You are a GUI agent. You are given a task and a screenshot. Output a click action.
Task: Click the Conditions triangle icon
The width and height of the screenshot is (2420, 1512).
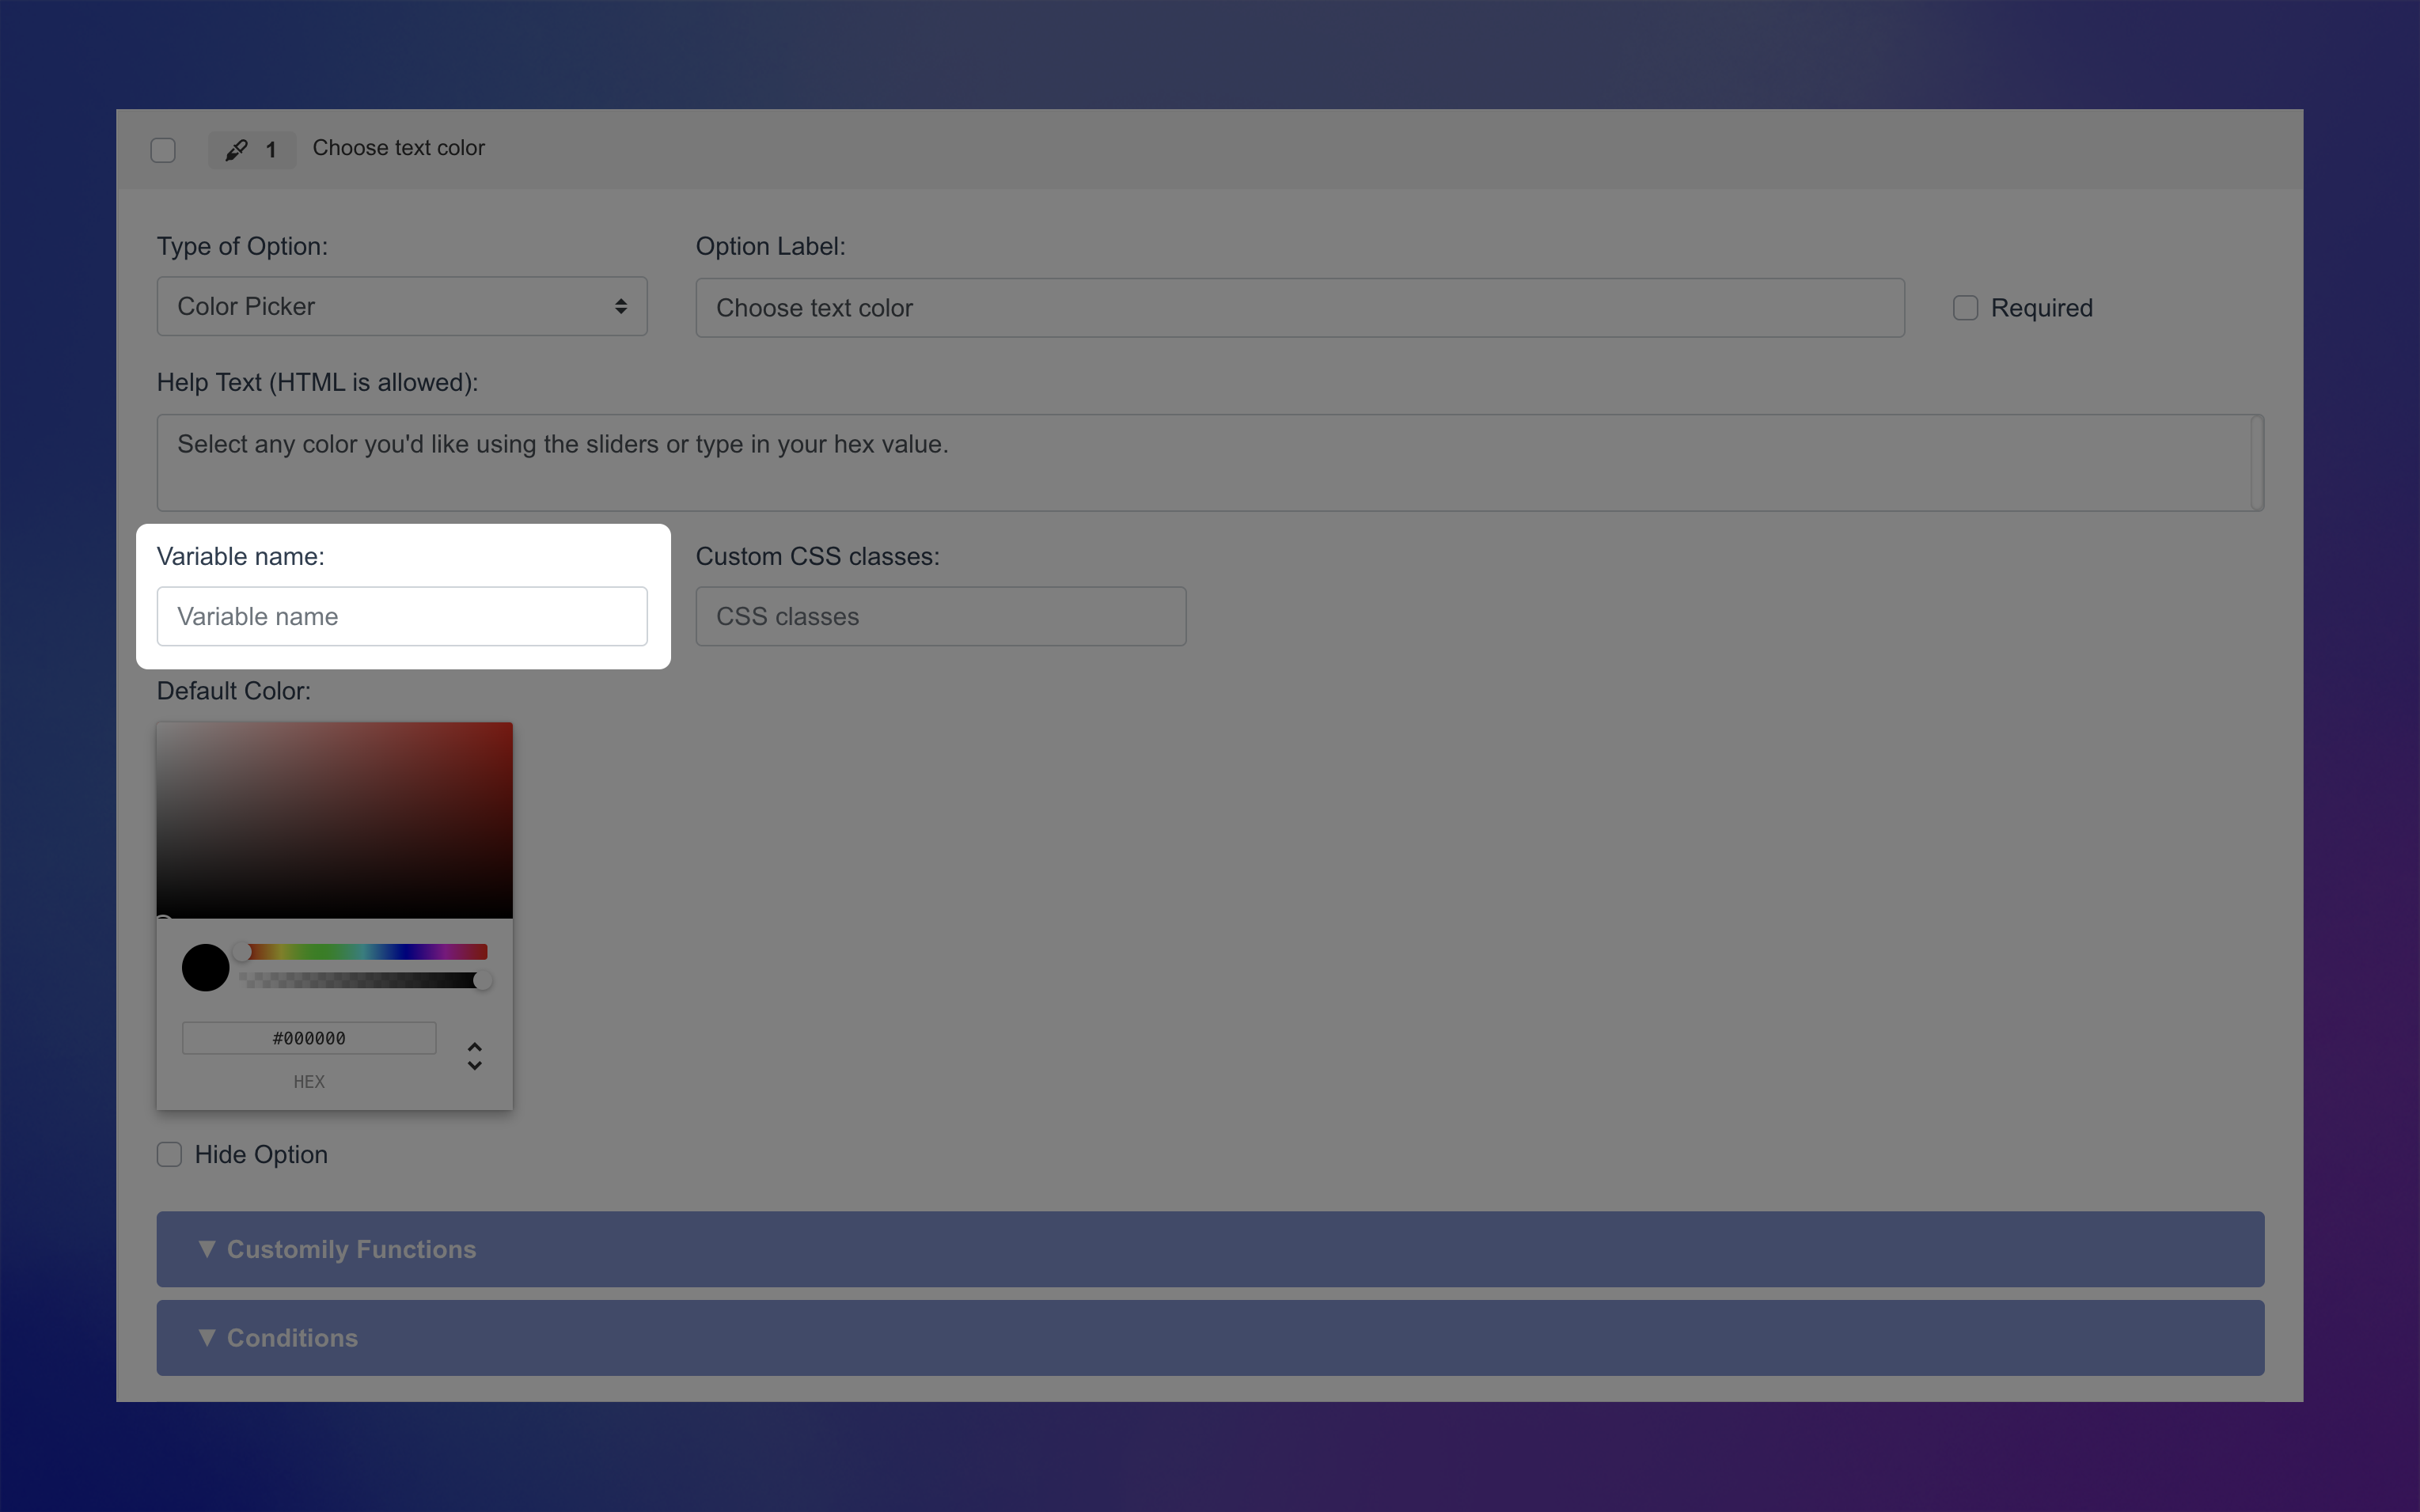point(207,1337)
